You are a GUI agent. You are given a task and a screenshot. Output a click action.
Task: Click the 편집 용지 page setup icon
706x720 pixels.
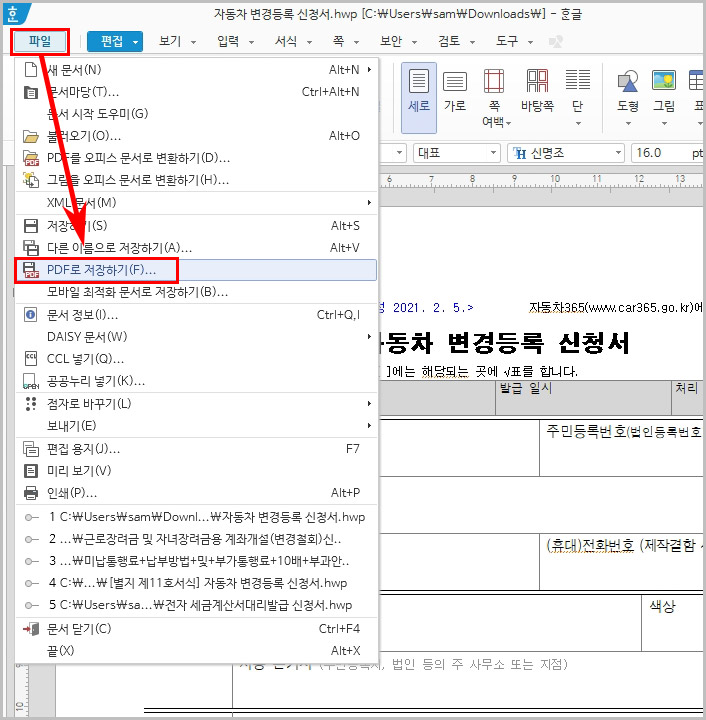click(x=31, y=449)
